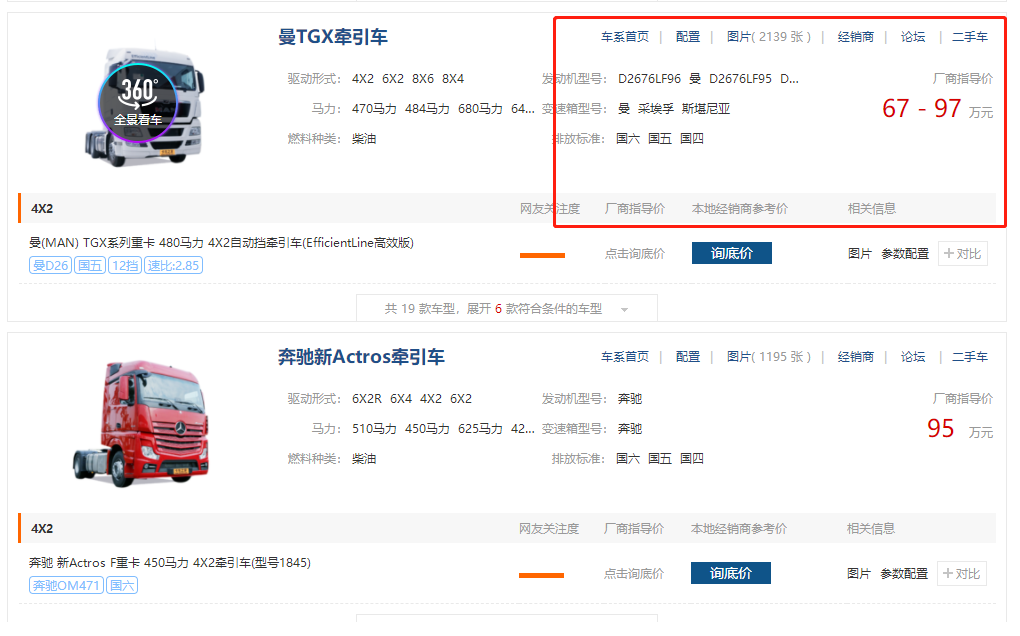Click gearbox brand 斯堪尼亚
This screenshot has height=636, width=1020.
click(x=706, y=109)
